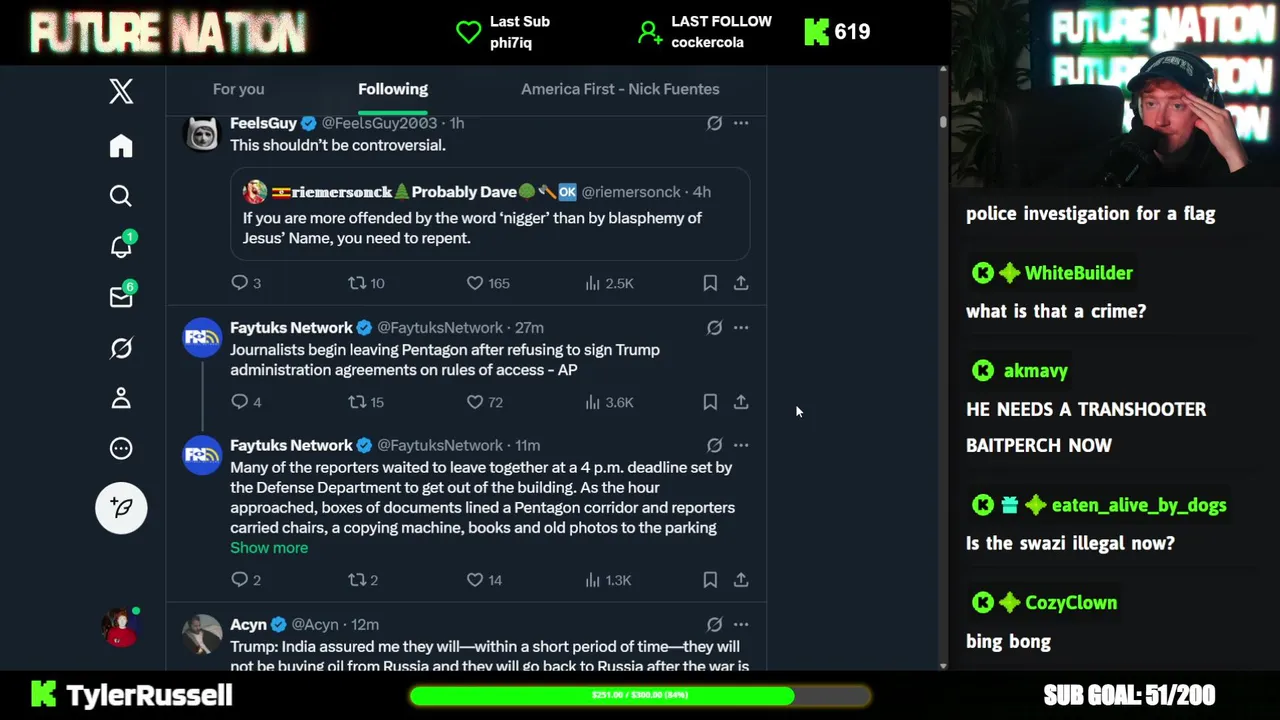Switch to the Following tab
This screenshot has width=1280, height=720.
393,89
